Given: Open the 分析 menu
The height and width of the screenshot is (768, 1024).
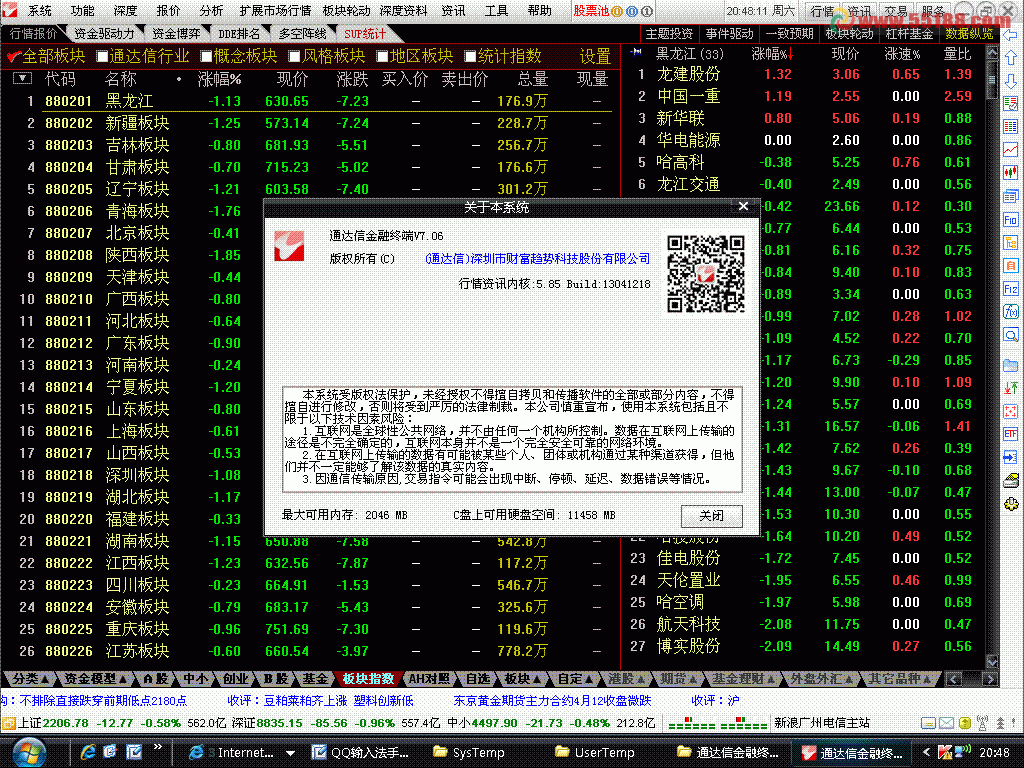Looking at the screenshot, I should tap(211, 10).
